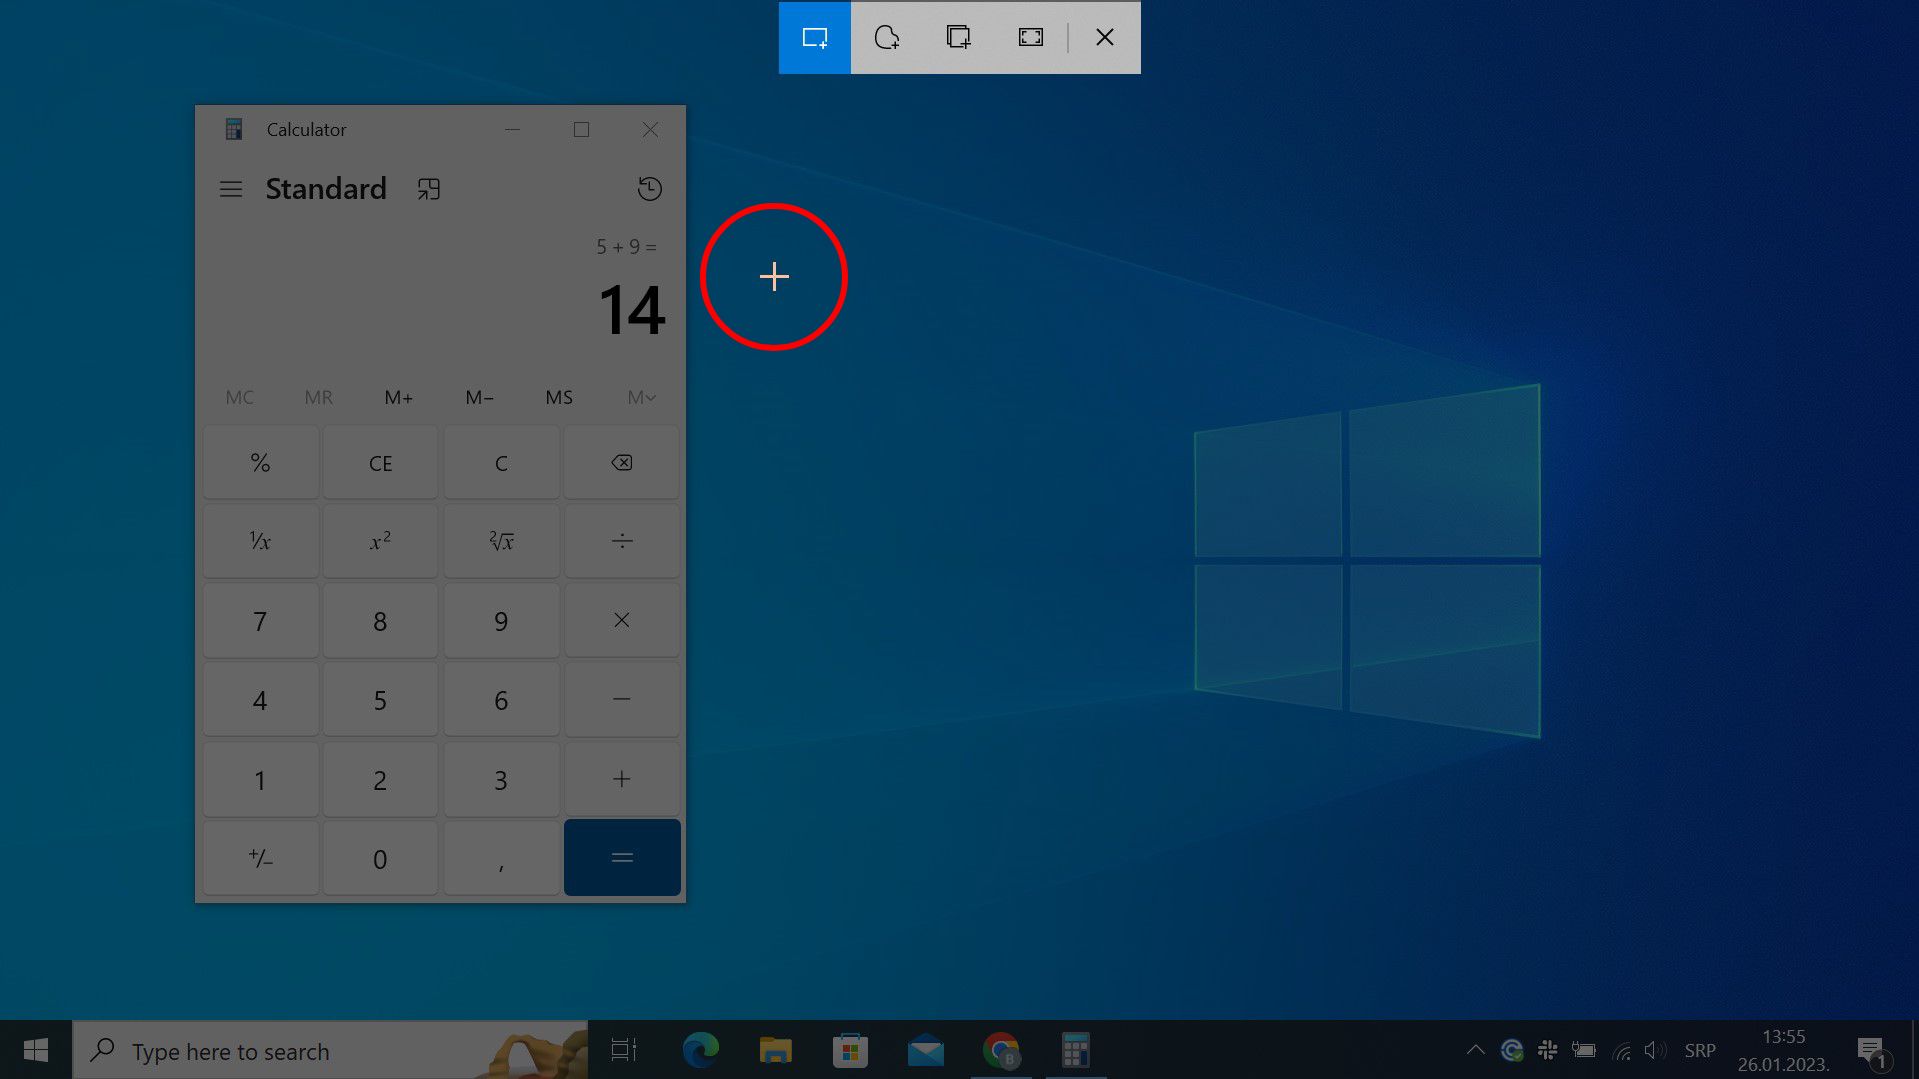Click digit 3 key
The image size is (1919, 1079).
501,779
